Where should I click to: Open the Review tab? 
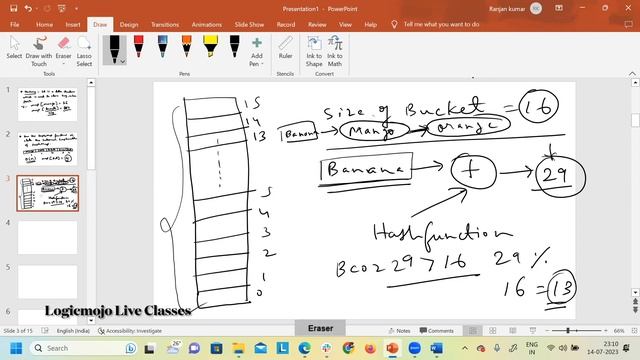(x=317, y=24)
